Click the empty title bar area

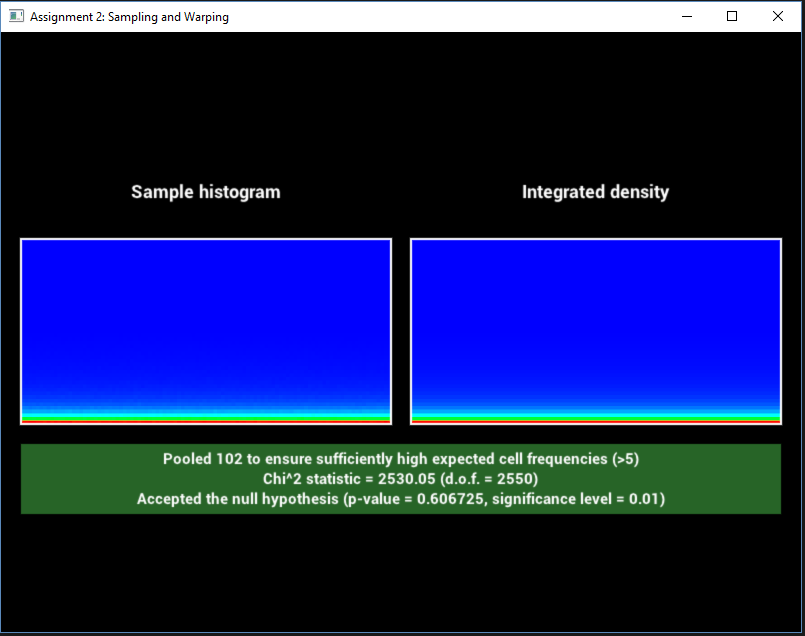450,16
